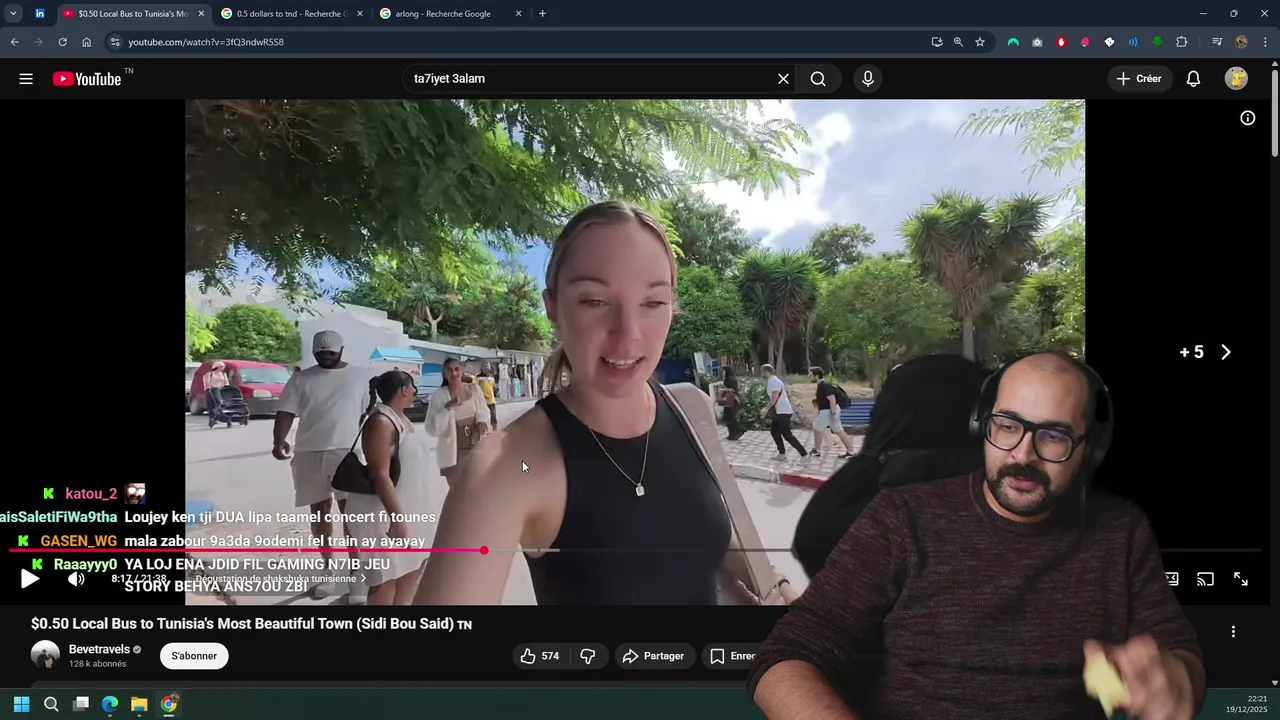Viewport: 1280px width, 720px height.
Task: Reload the current page
Action: tap(62, 42)
